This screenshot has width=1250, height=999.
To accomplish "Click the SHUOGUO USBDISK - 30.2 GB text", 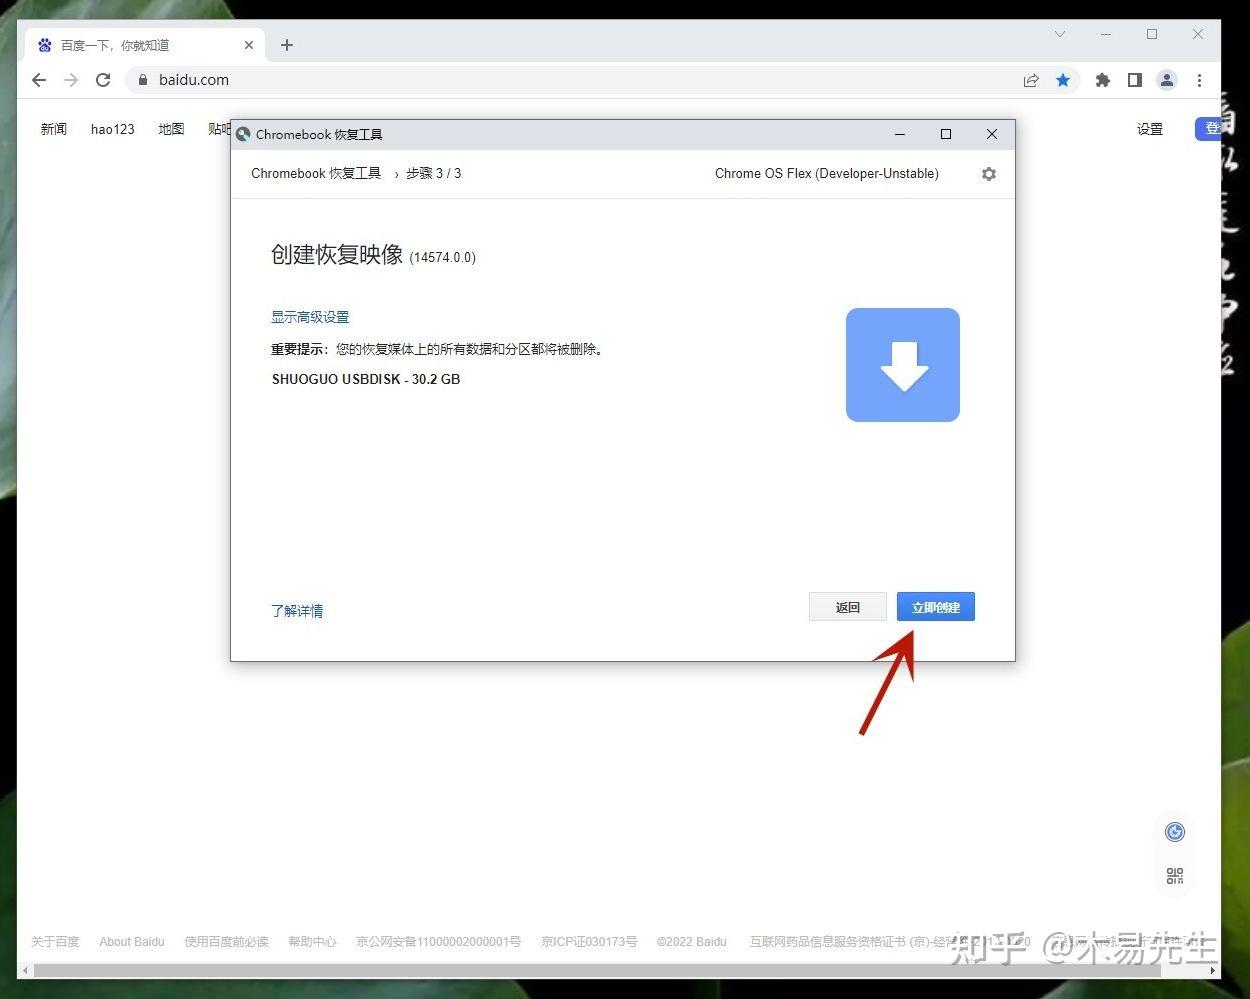I will click(x=366, y=379).
